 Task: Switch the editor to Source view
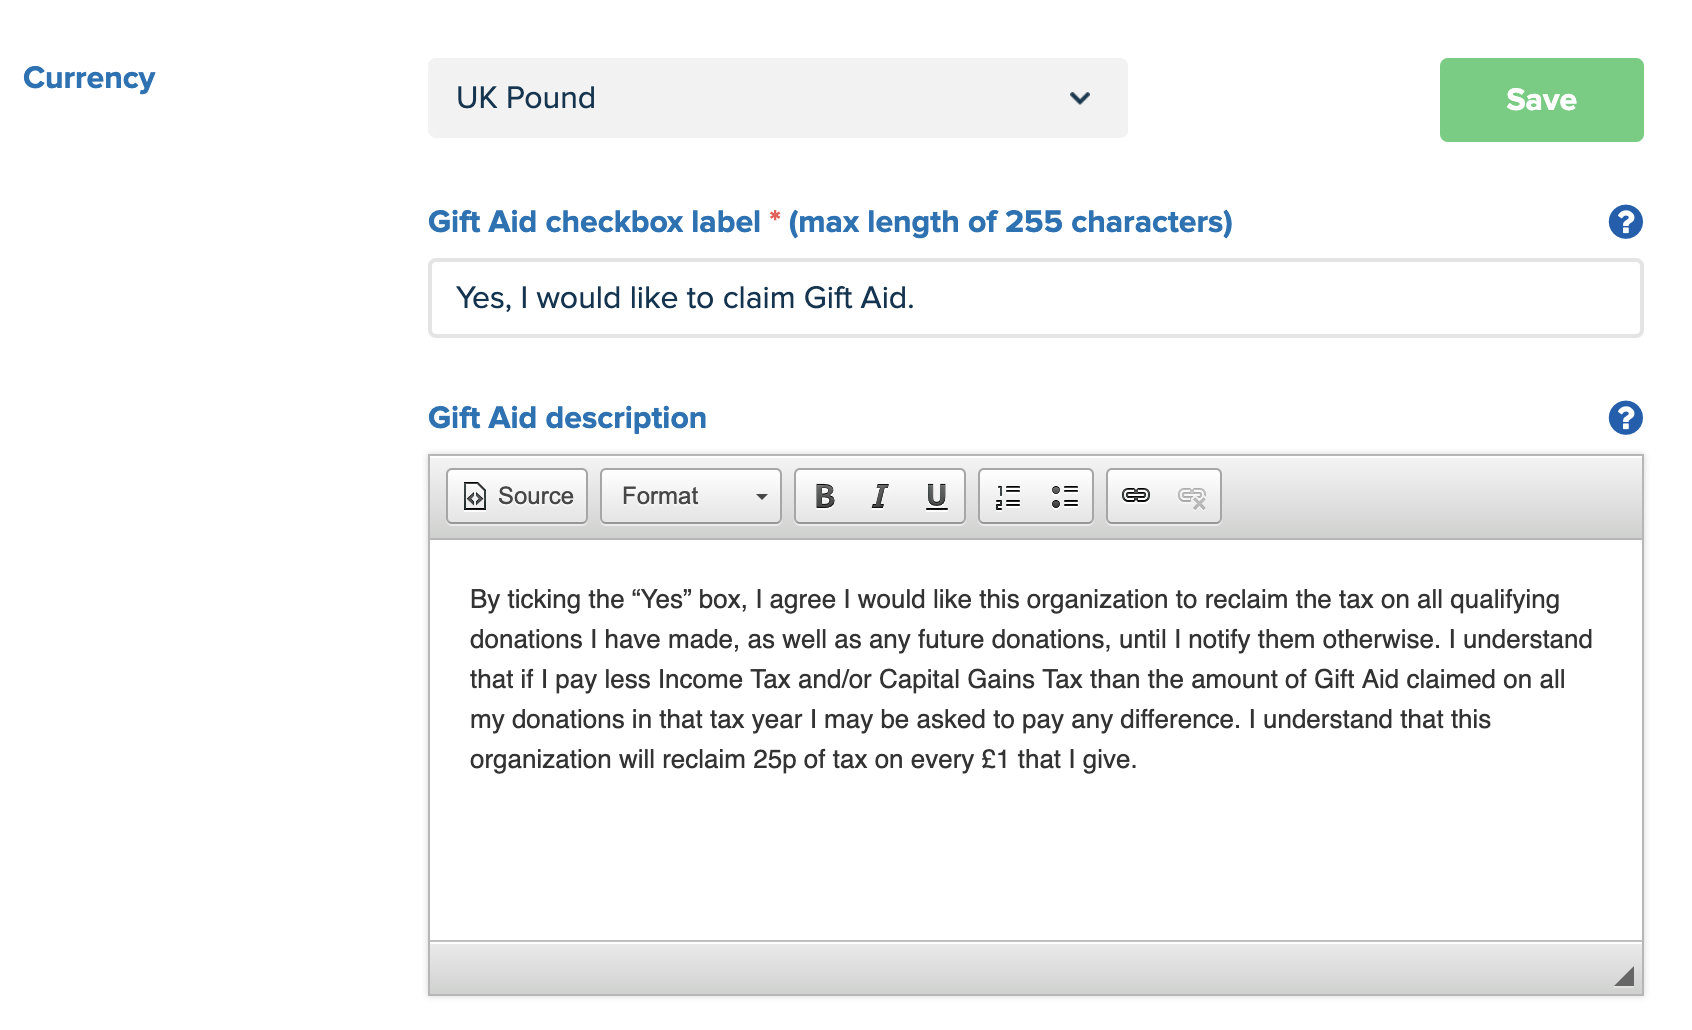coord(517,496)
